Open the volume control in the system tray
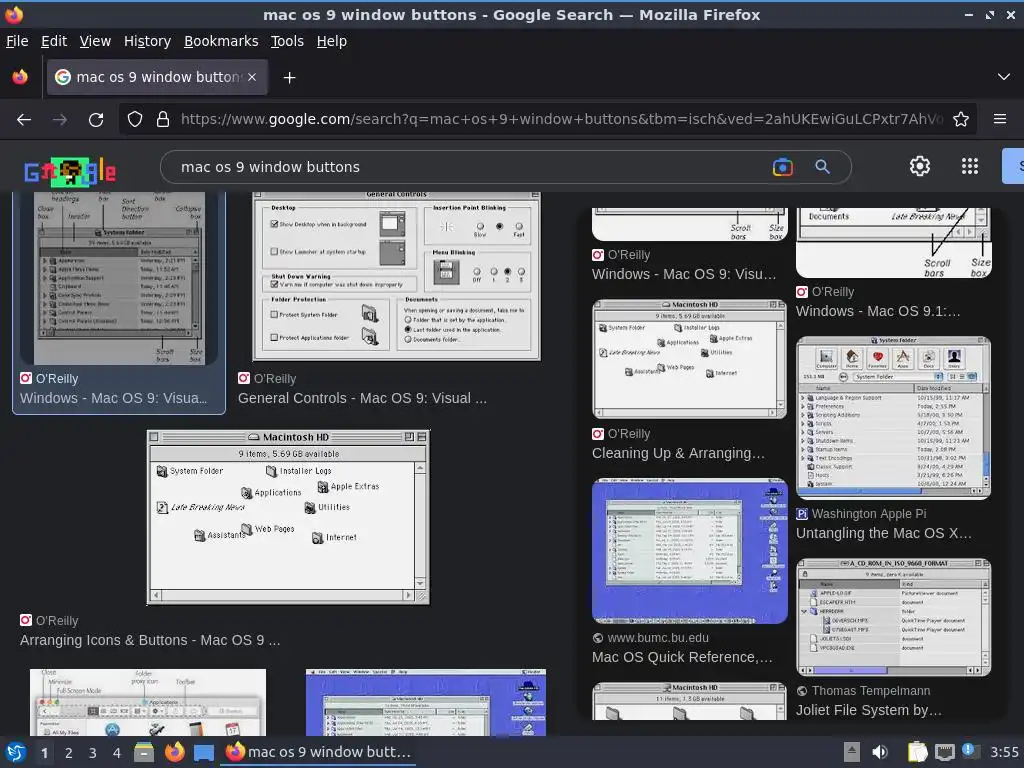1024x768 pixels. (880, 752)
